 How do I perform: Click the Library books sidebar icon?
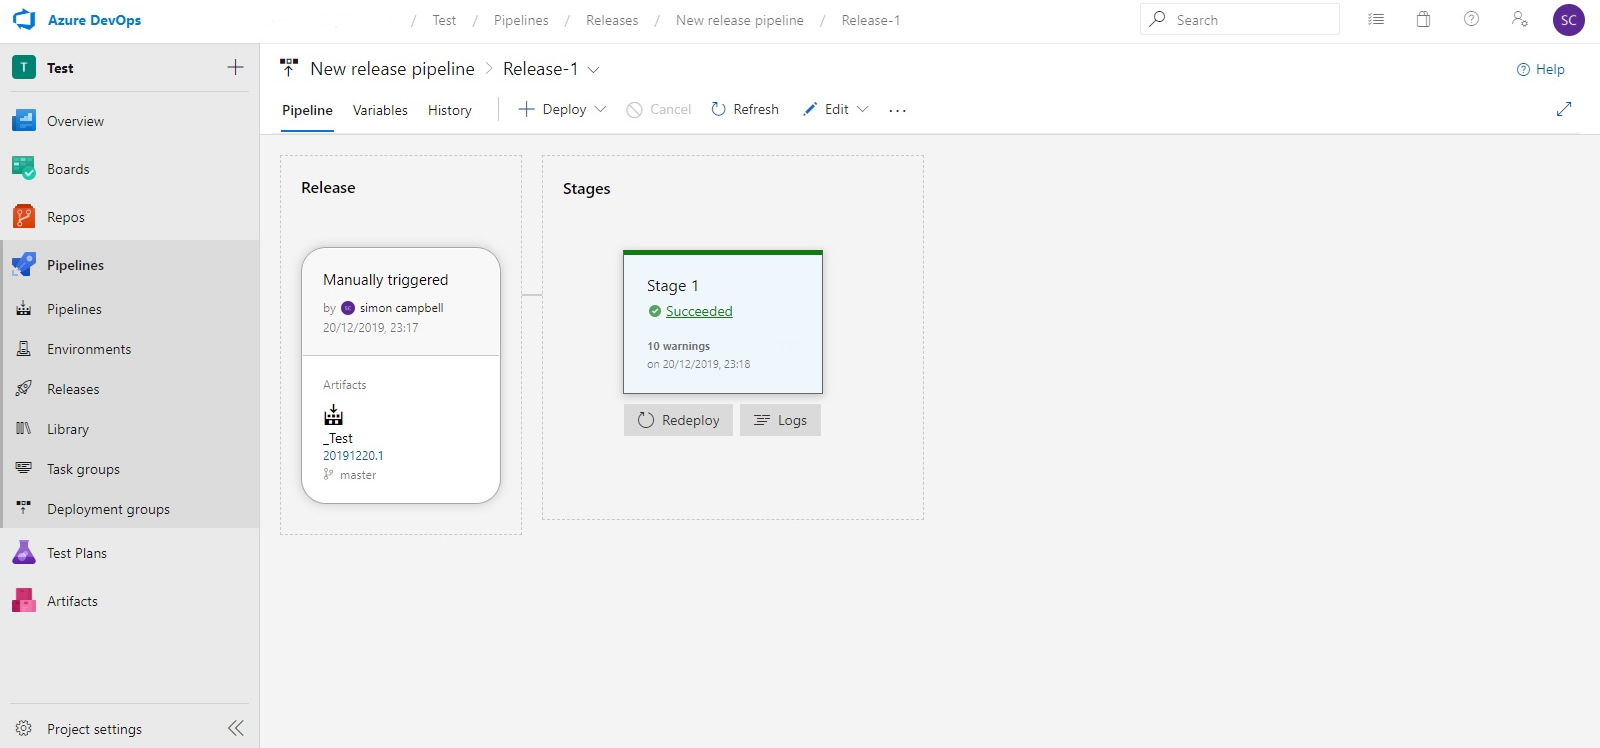point(24,429)
